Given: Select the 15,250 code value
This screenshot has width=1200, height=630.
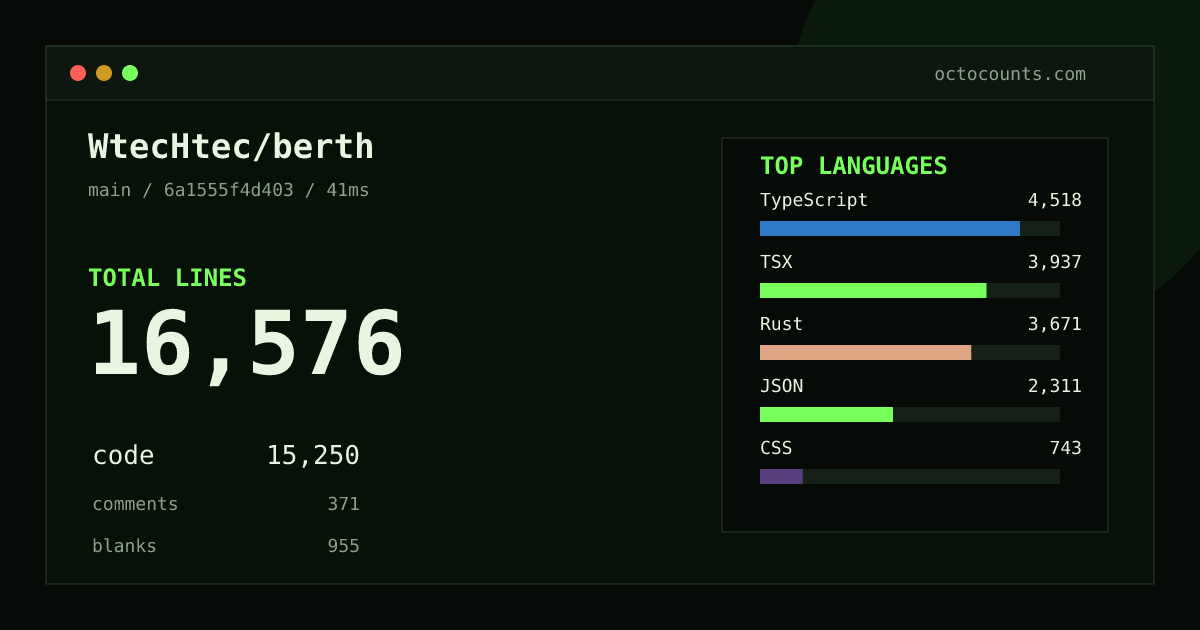Looking at the screenshot, I should (313, 456).
